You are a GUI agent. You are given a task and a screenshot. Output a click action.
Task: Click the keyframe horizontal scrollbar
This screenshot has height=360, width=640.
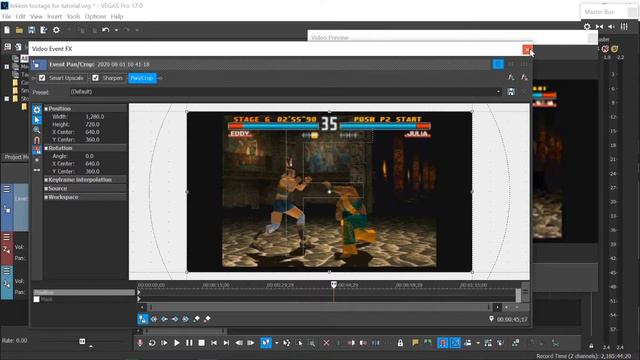(x=320, y=307)
